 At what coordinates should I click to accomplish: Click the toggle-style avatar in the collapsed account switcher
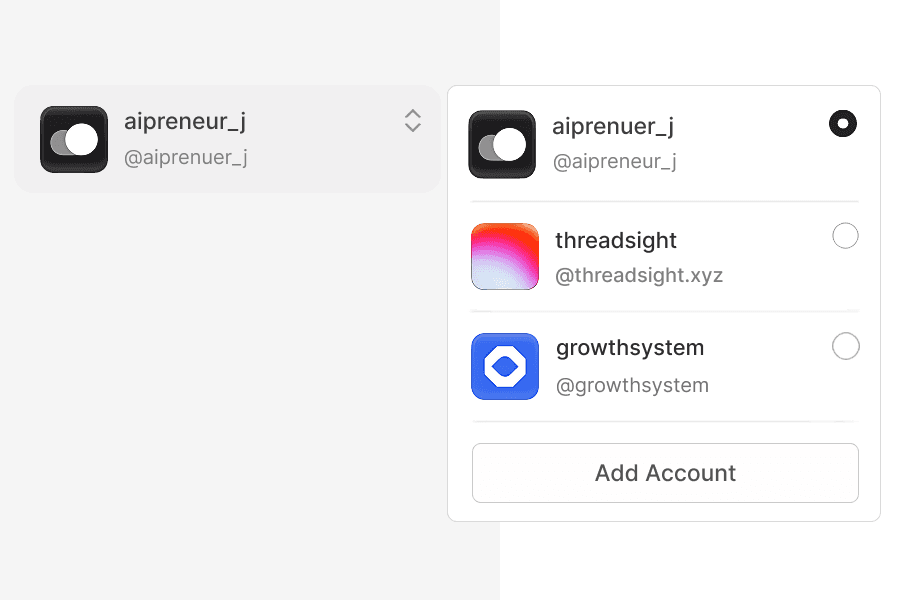74,139
